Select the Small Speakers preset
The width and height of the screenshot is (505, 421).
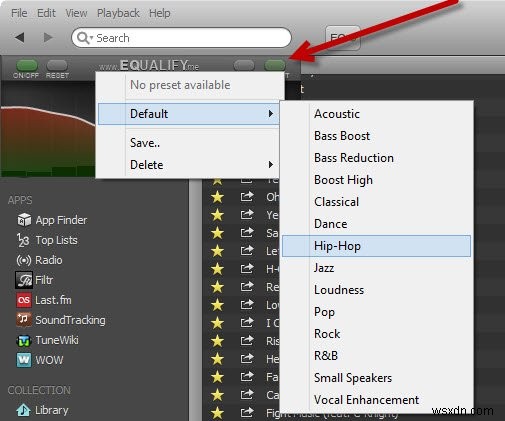pos(376,378)
